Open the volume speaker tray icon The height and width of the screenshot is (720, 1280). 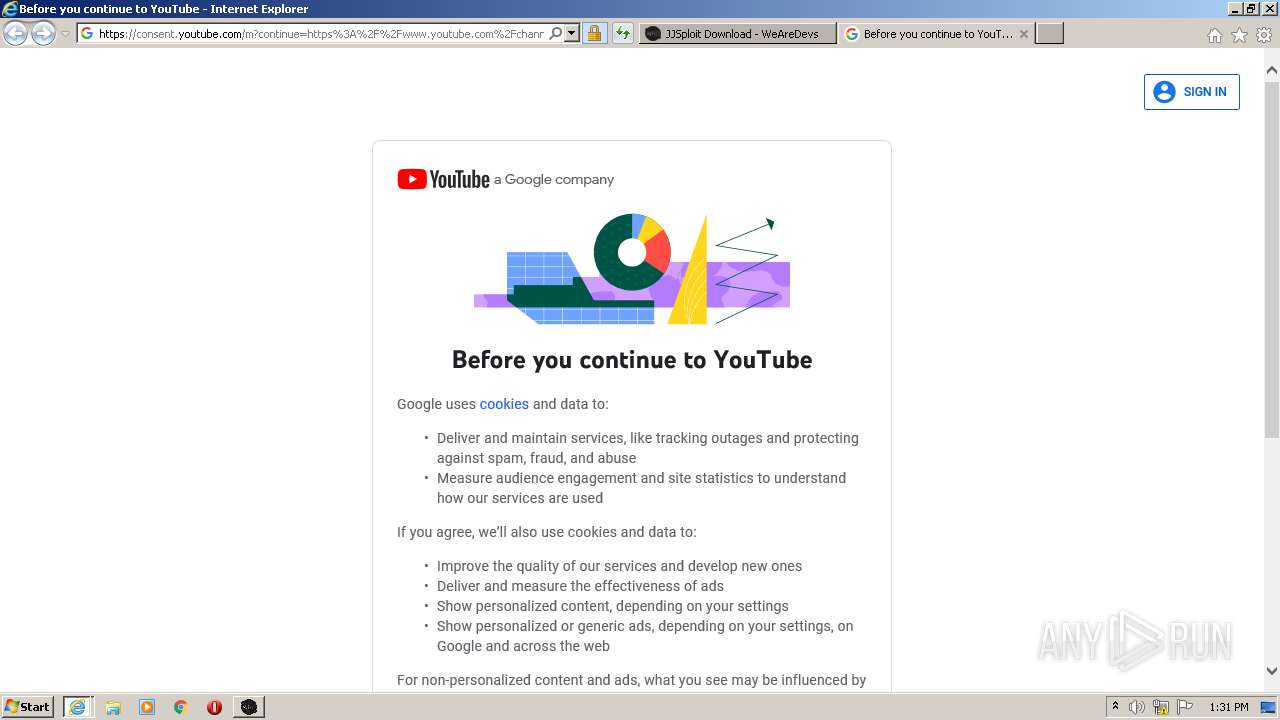point(1137,707)
